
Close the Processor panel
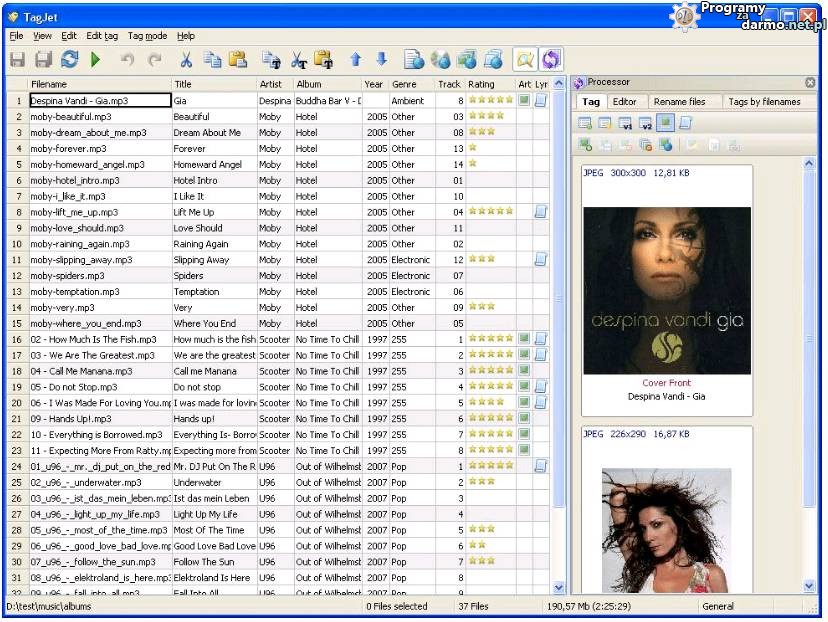pos(810,83)
